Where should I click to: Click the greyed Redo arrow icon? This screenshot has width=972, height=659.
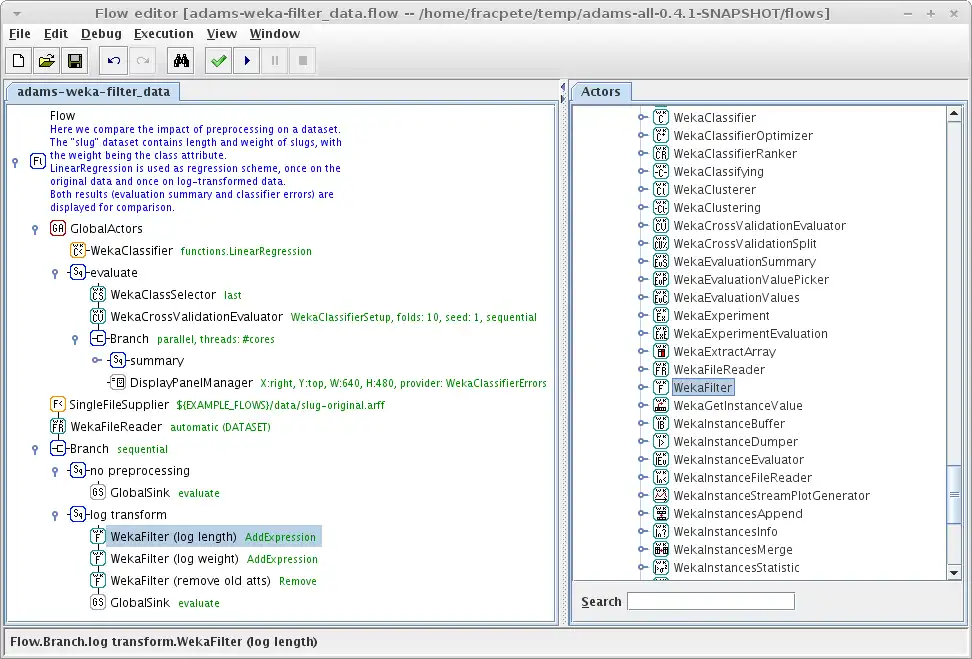(143, 61)
